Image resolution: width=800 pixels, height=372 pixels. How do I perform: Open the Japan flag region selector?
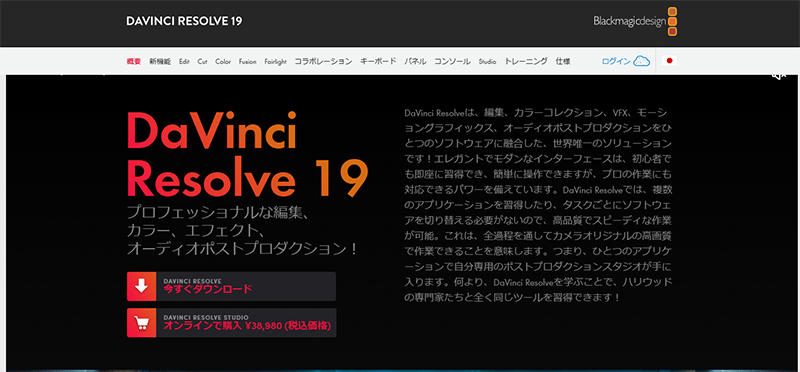[x=669, y=61]
